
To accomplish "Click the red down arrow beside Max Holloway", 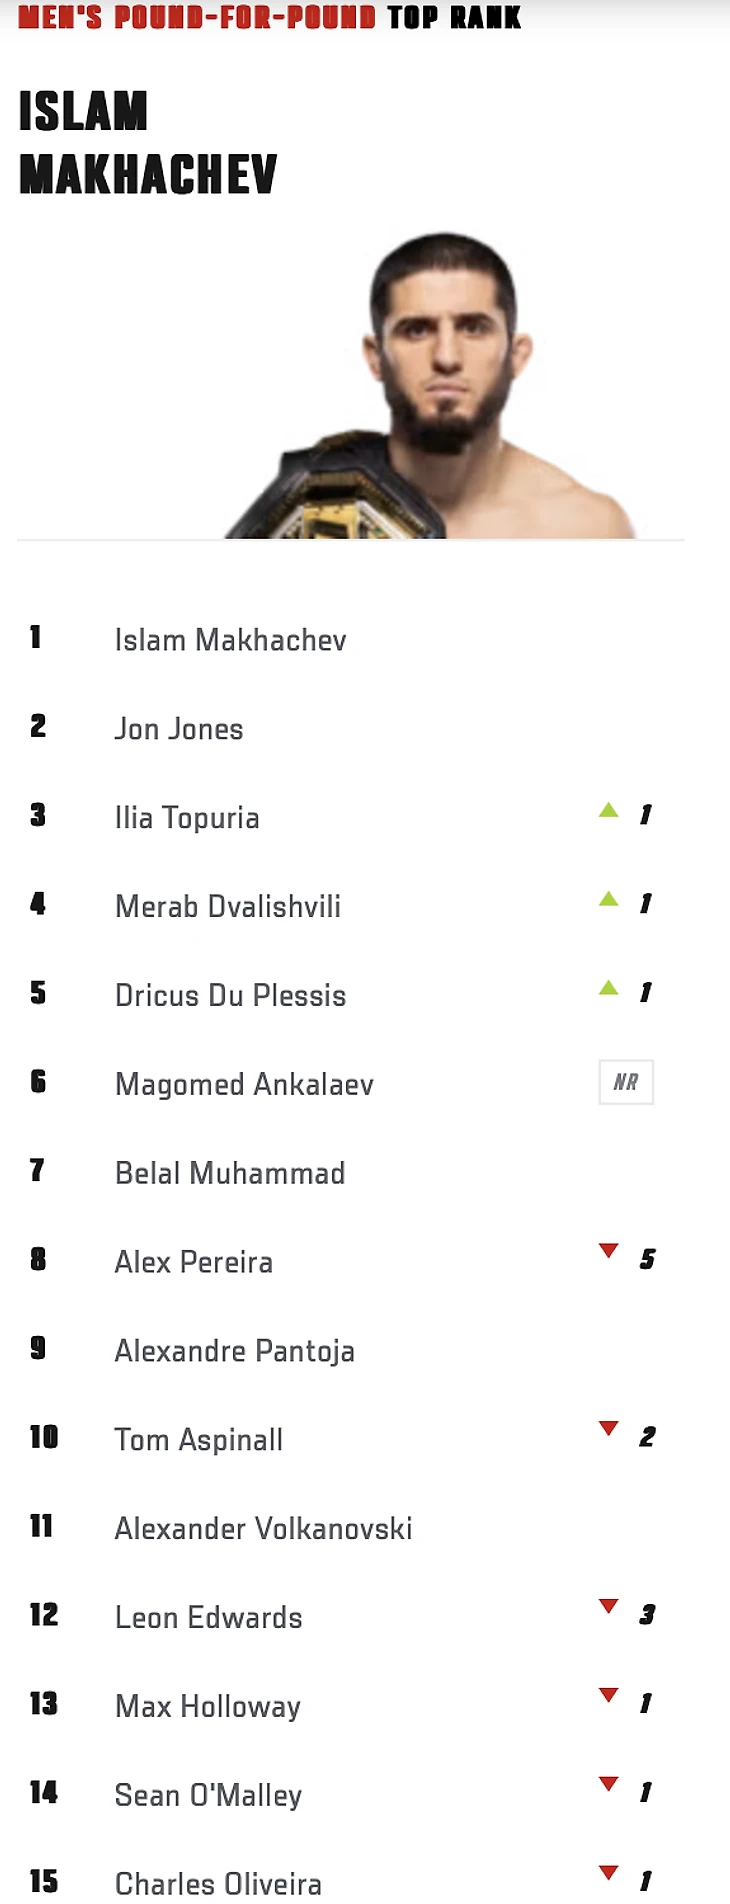I will click(x=608, y=1695).
